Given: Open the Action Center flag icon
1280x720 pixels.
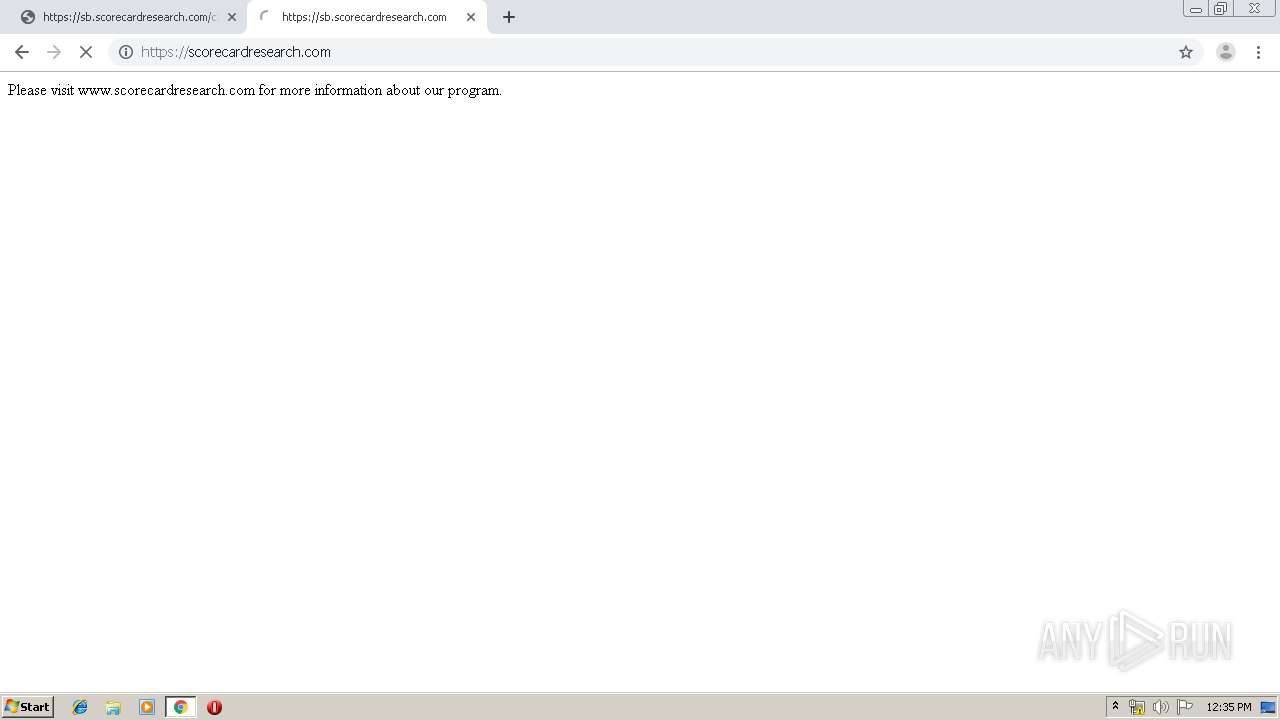Looking at the screenshot, I should tap(1185, 707).
